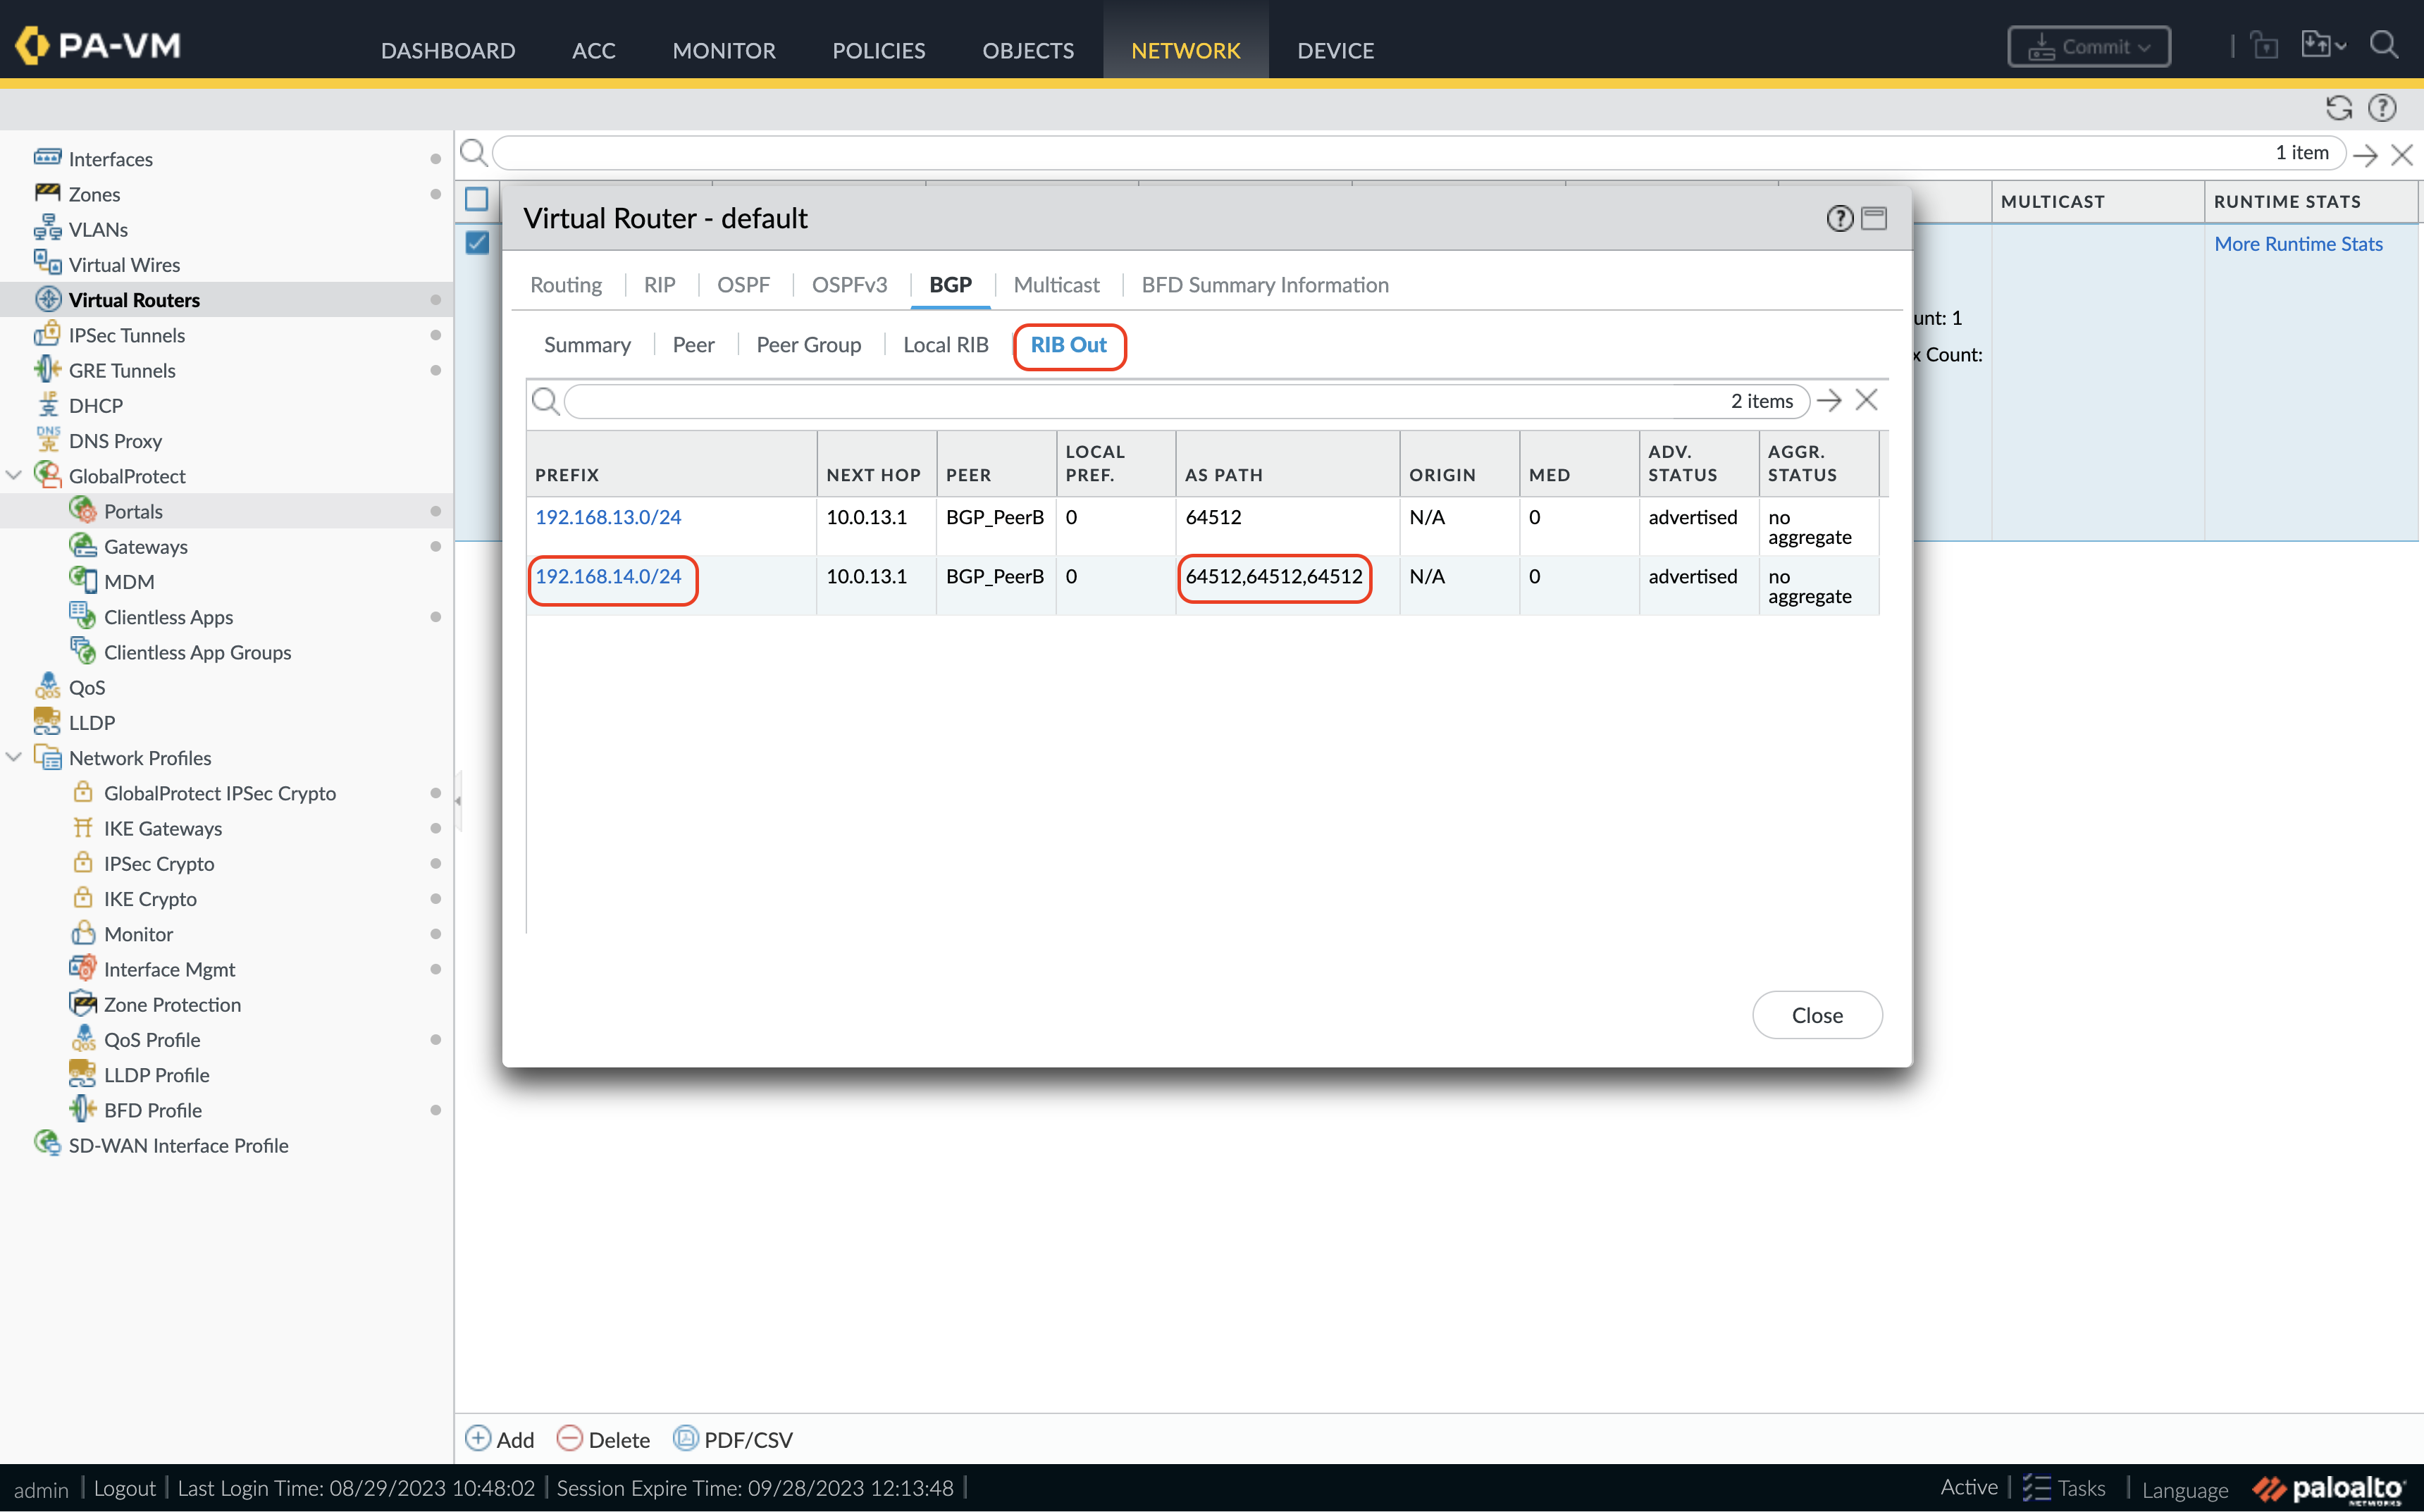Click the Interfaces icon in the sidebar
Viewport: 2424px width, 1512px height.
point(47,158)
